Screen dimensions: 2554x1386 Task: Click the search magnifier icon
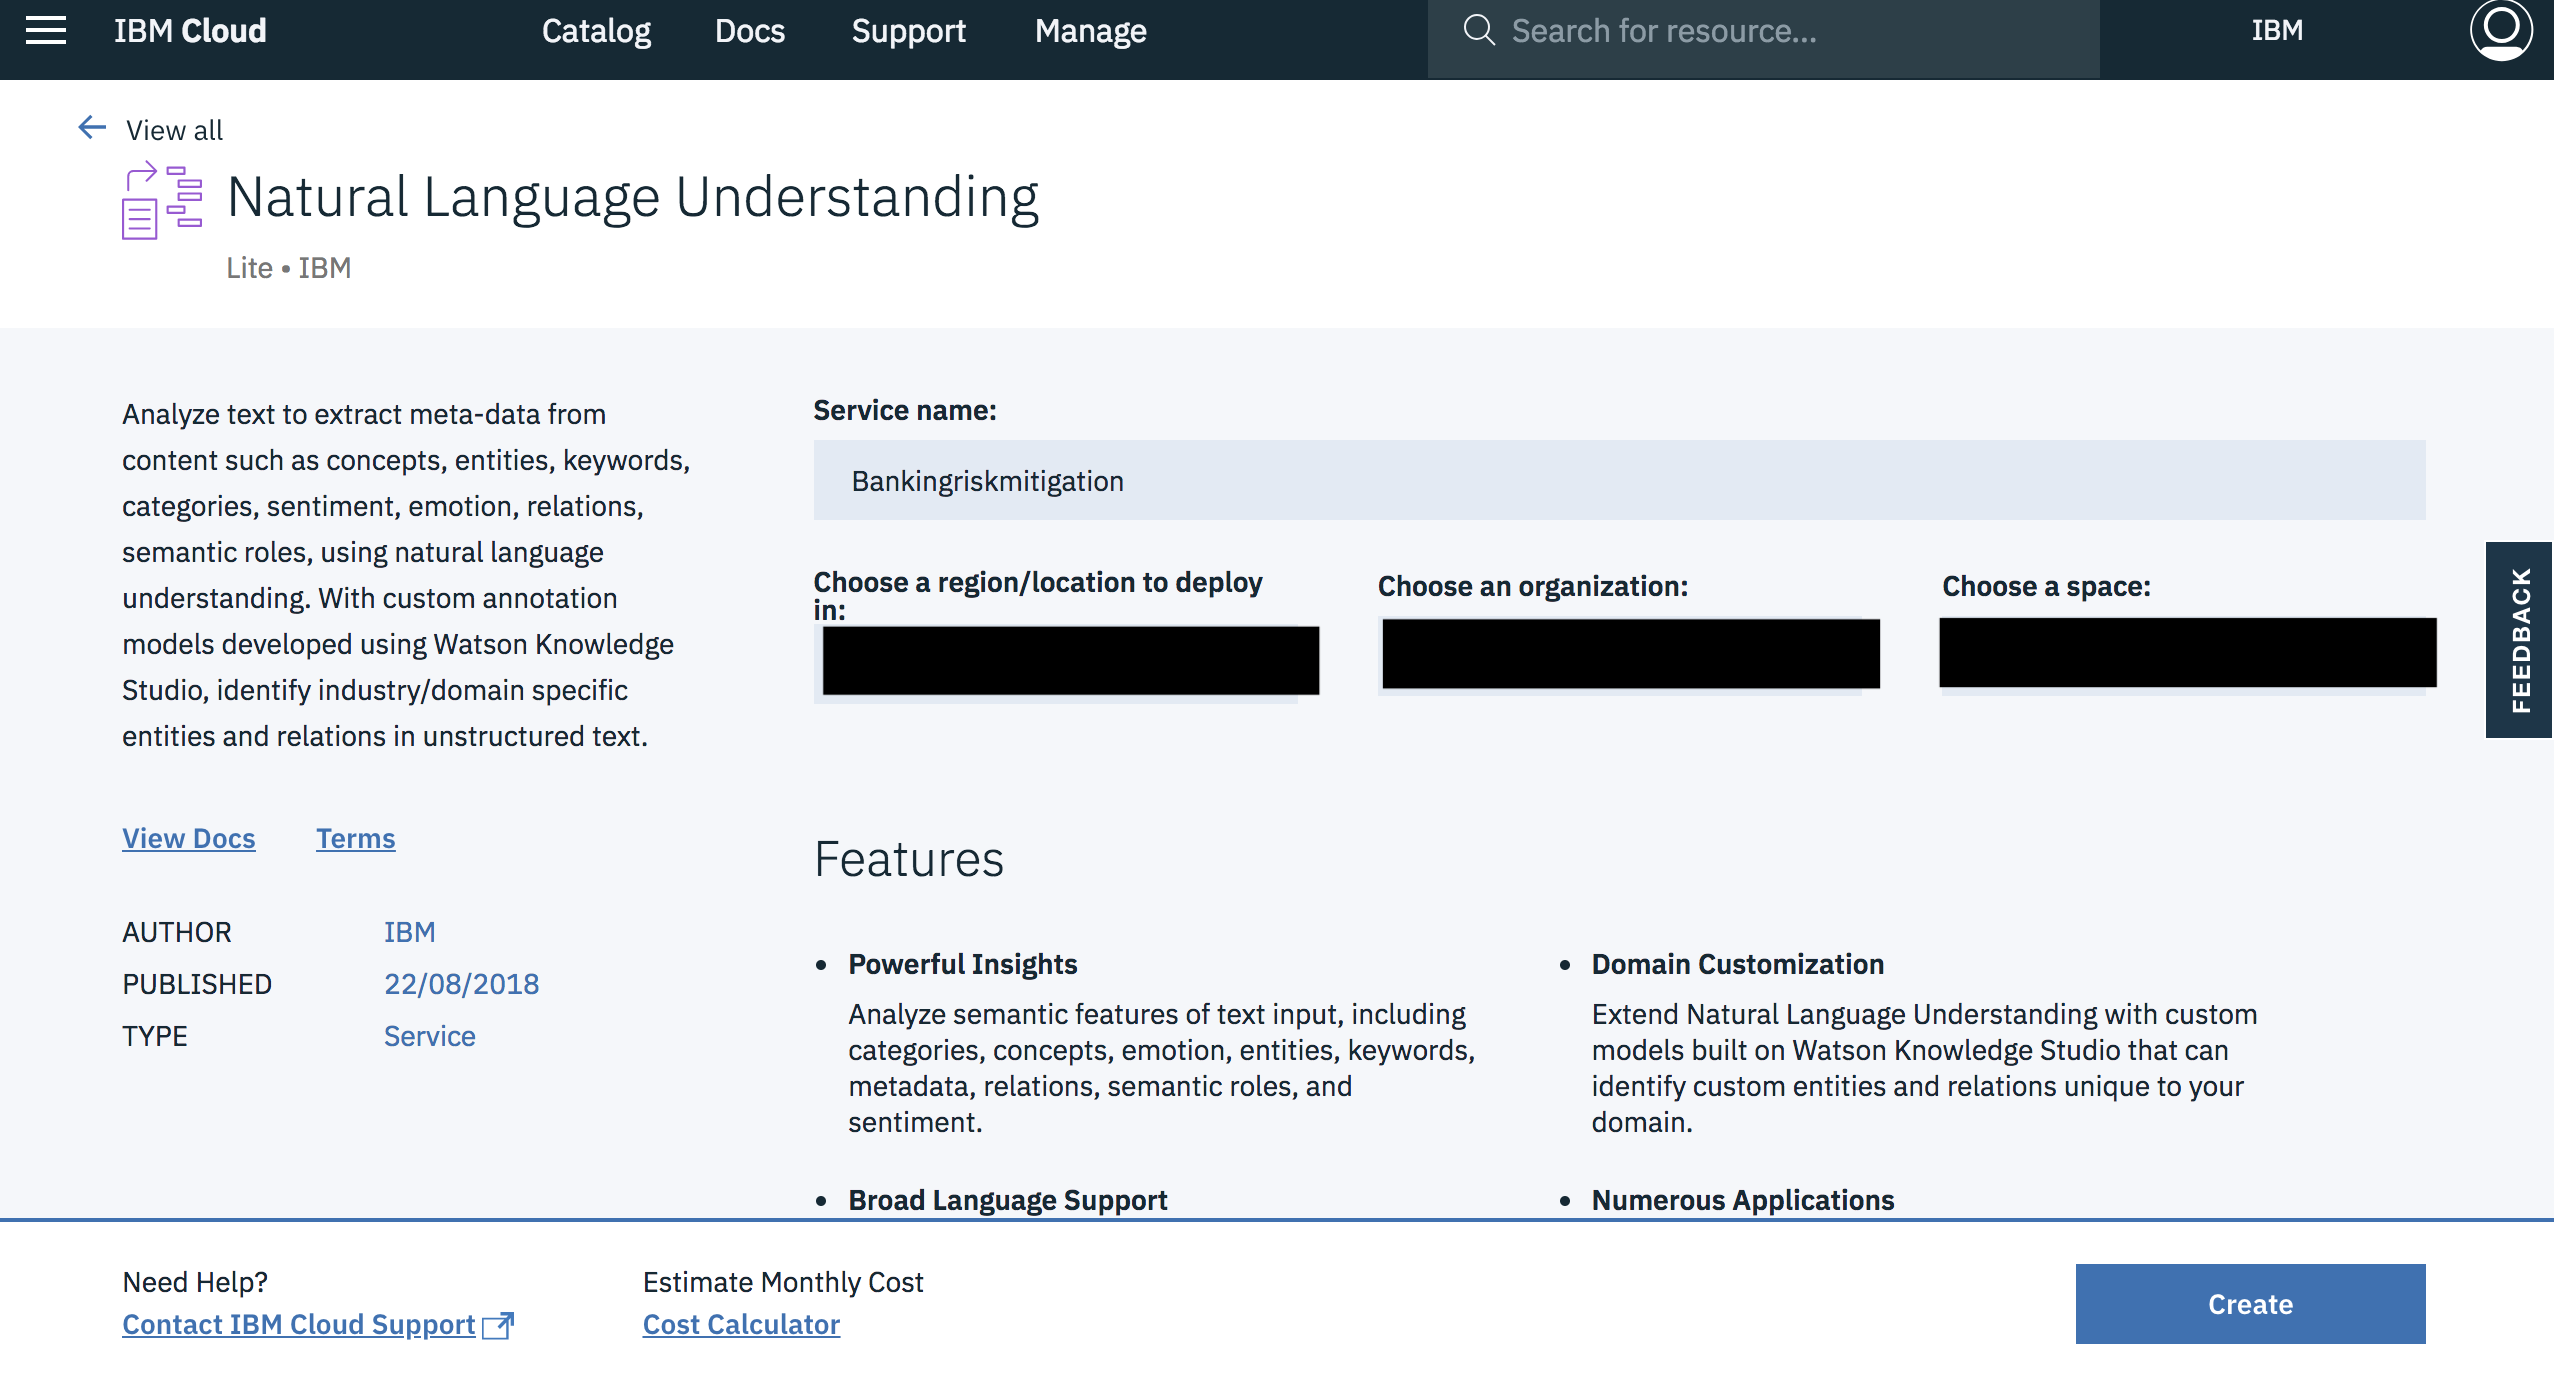coord(1478,31)
